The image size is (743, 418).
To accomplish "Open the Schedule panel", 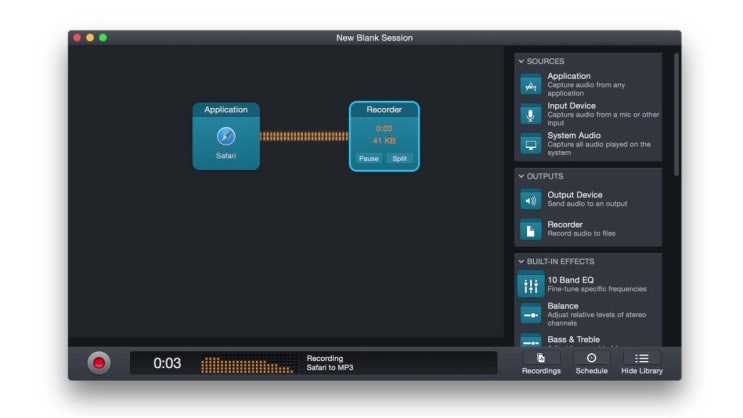I will coord(591,363).
